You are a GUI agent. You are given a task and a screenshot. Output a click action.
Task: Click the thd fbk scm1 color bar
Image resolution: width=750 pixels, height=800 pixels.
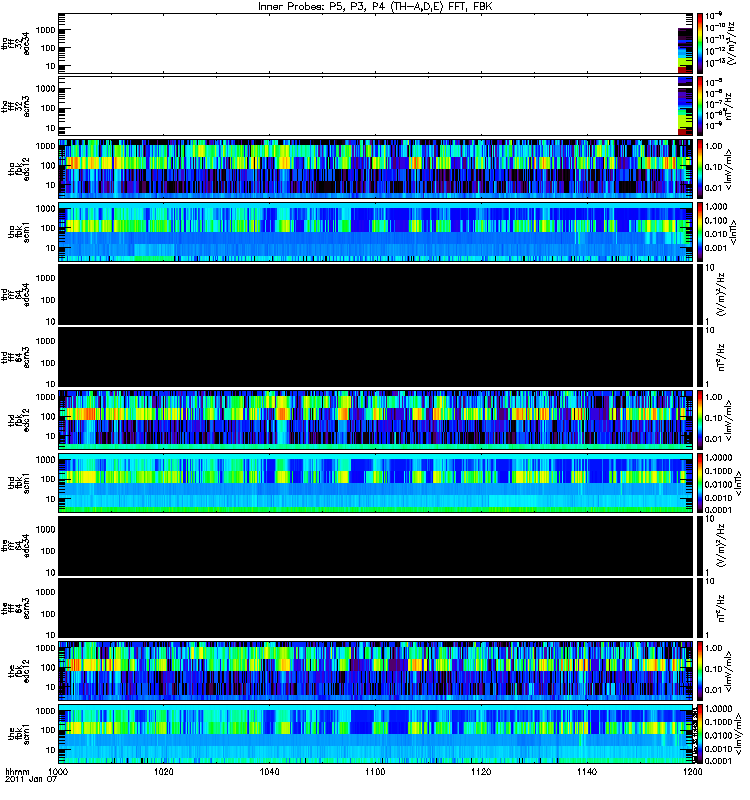pyautogui.click(x=700, y=483)
